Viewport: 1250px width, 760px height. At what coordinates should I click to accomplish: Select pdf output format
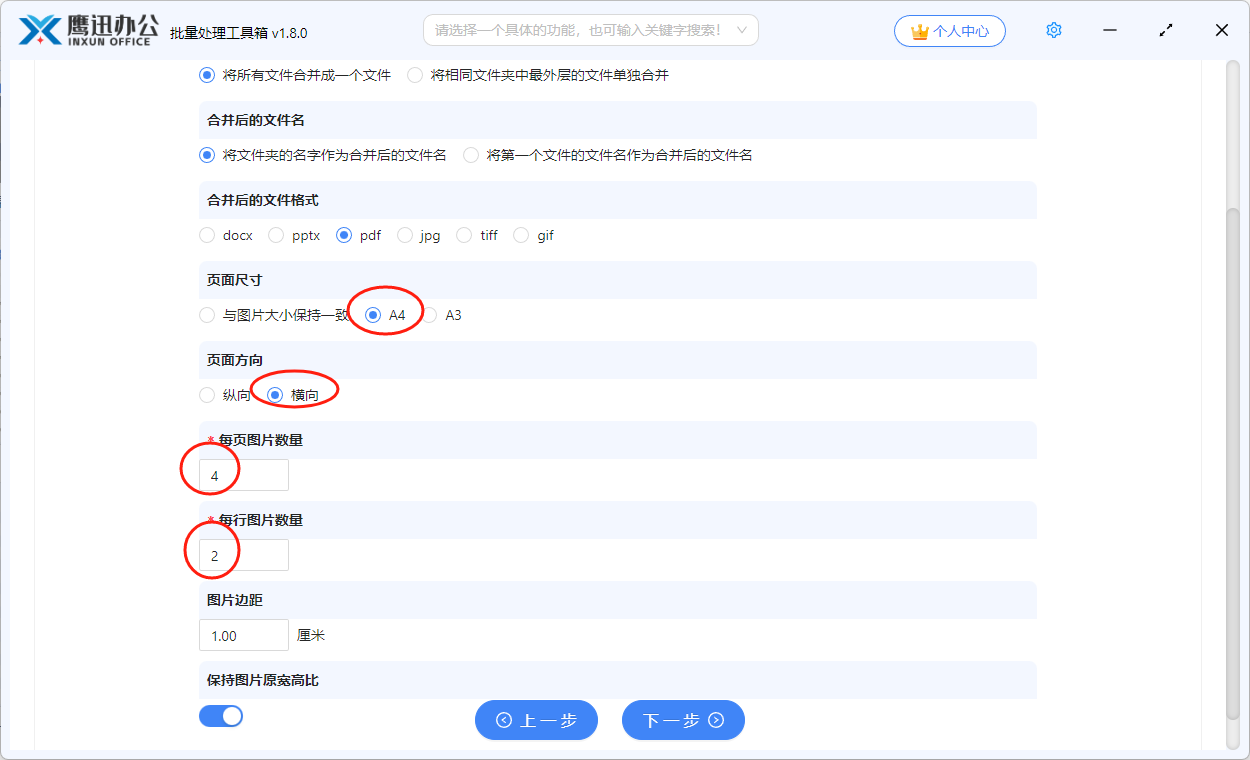tap(358, 235)
